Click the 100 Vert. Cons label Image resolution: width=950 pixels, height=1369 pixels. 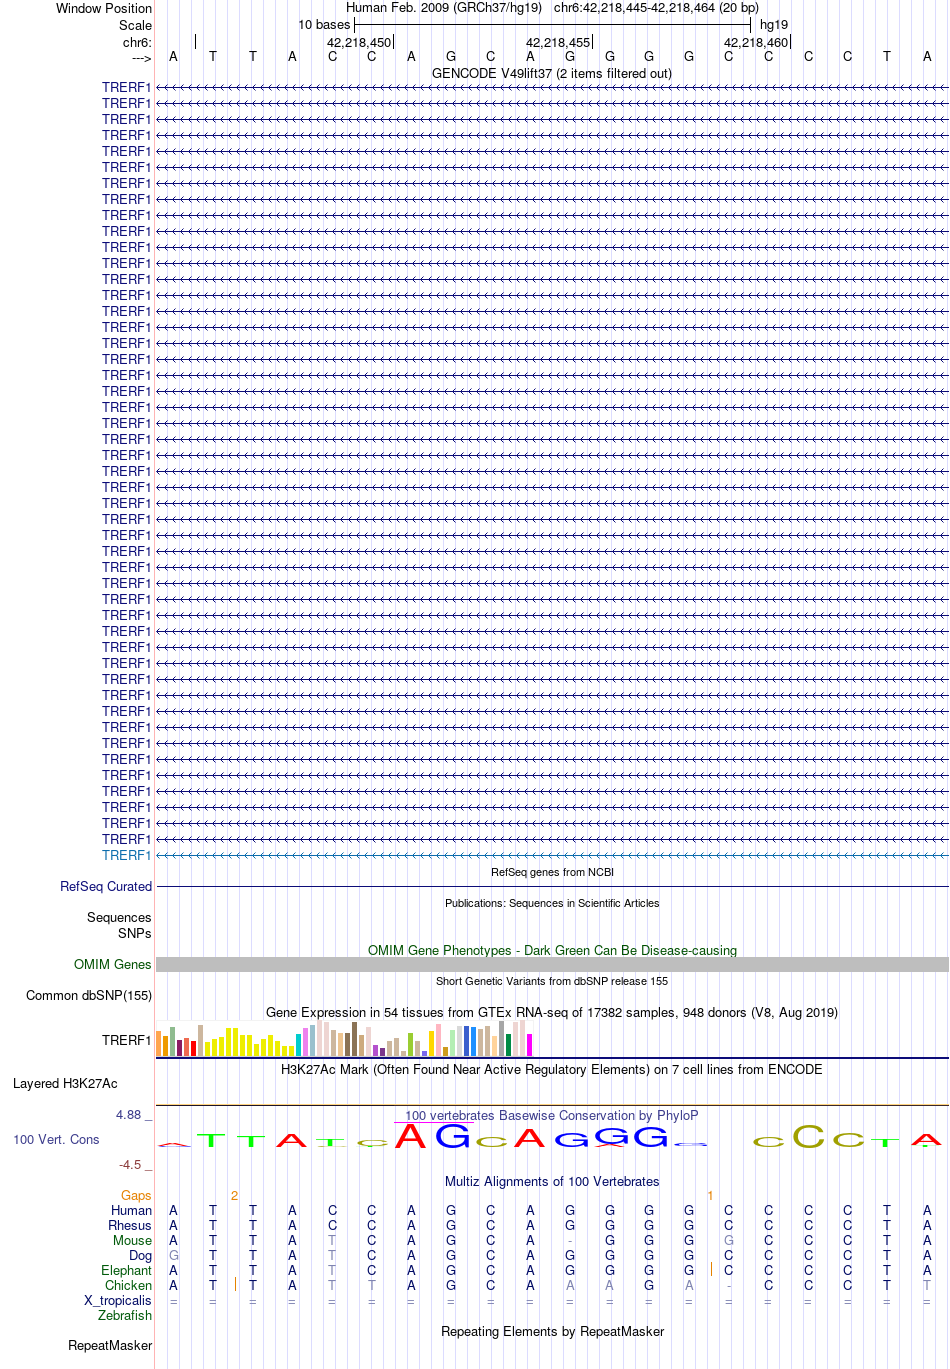coord(56,1139)
